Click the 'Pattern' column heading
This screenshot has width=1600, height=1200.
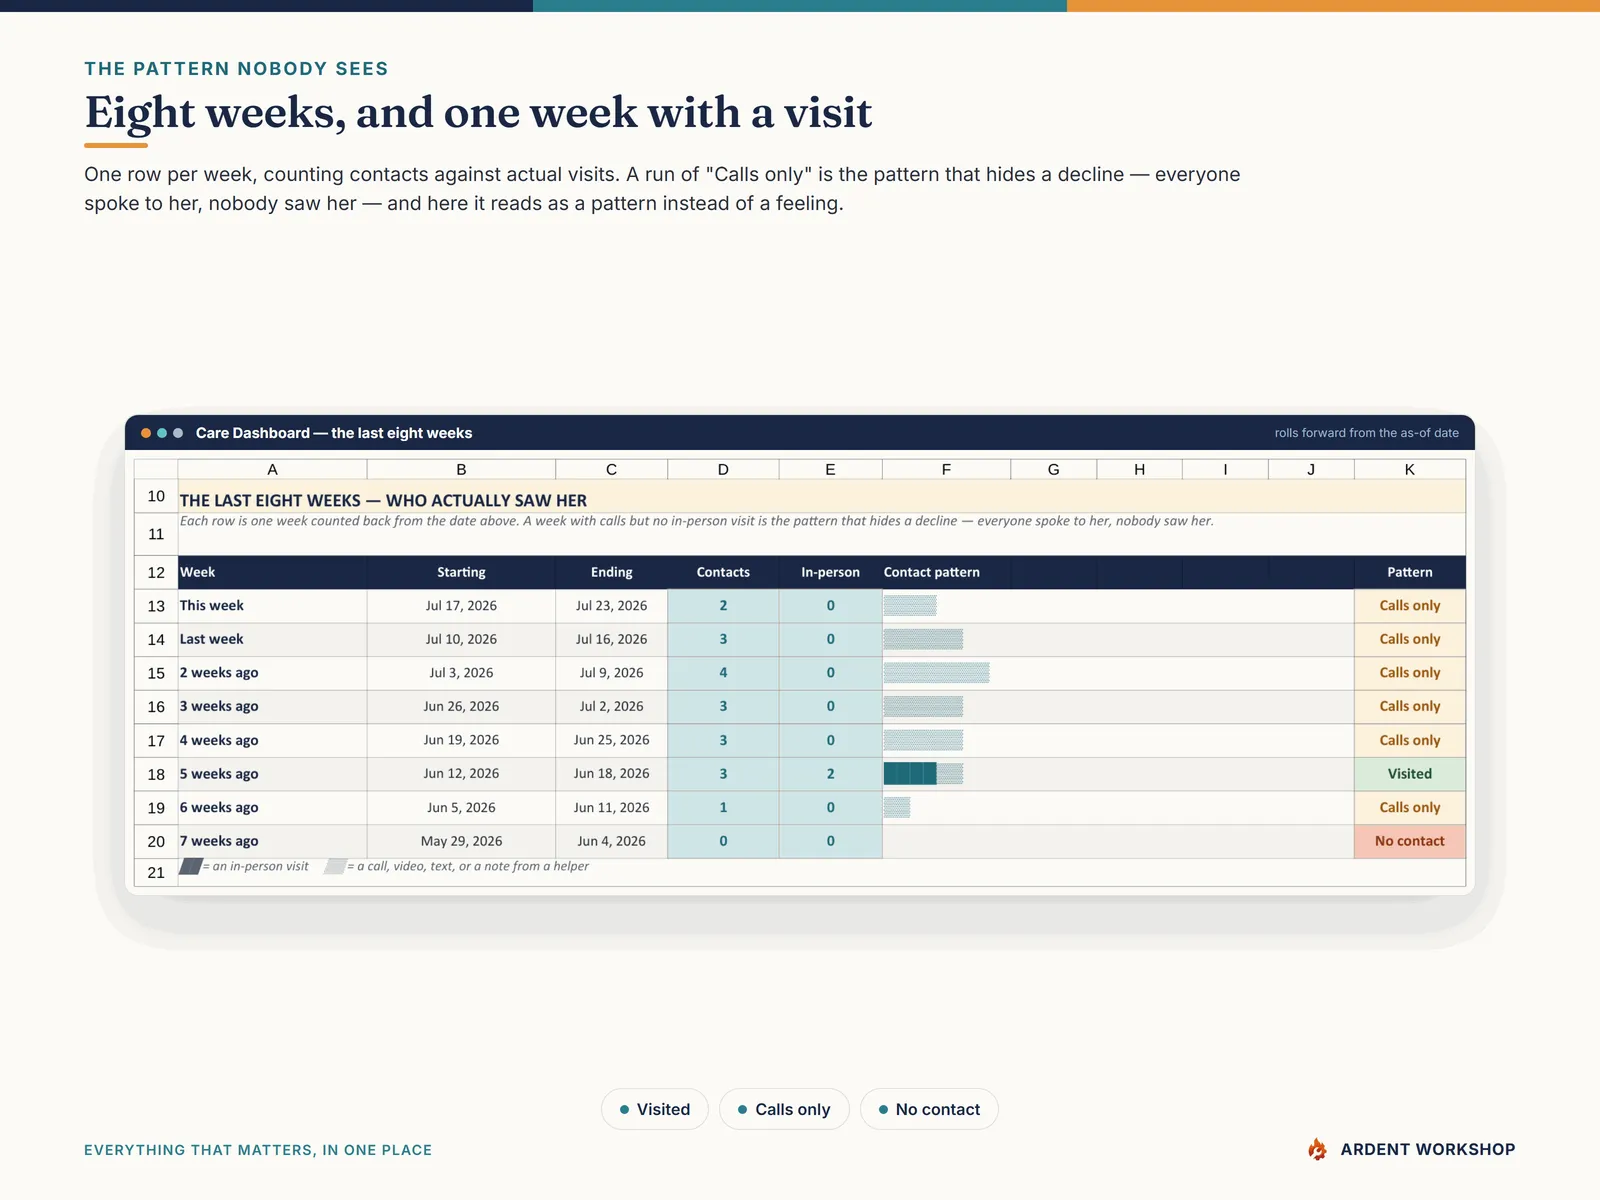tap(1410, 572)
